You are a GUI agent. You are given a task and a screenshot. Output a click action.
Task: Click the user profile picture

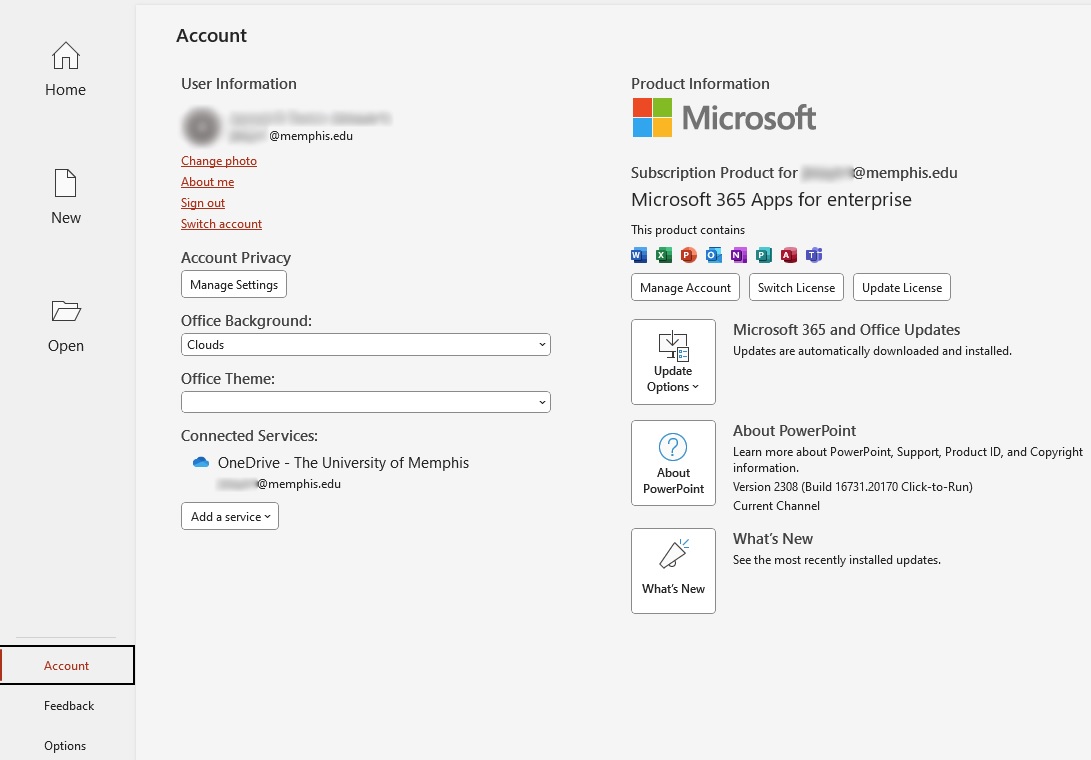point(201,127)
